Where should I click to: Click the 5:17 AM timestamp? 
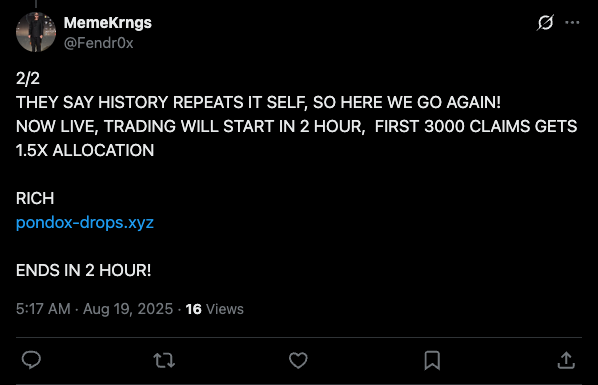pyautogui.click(x=43, y=309)
